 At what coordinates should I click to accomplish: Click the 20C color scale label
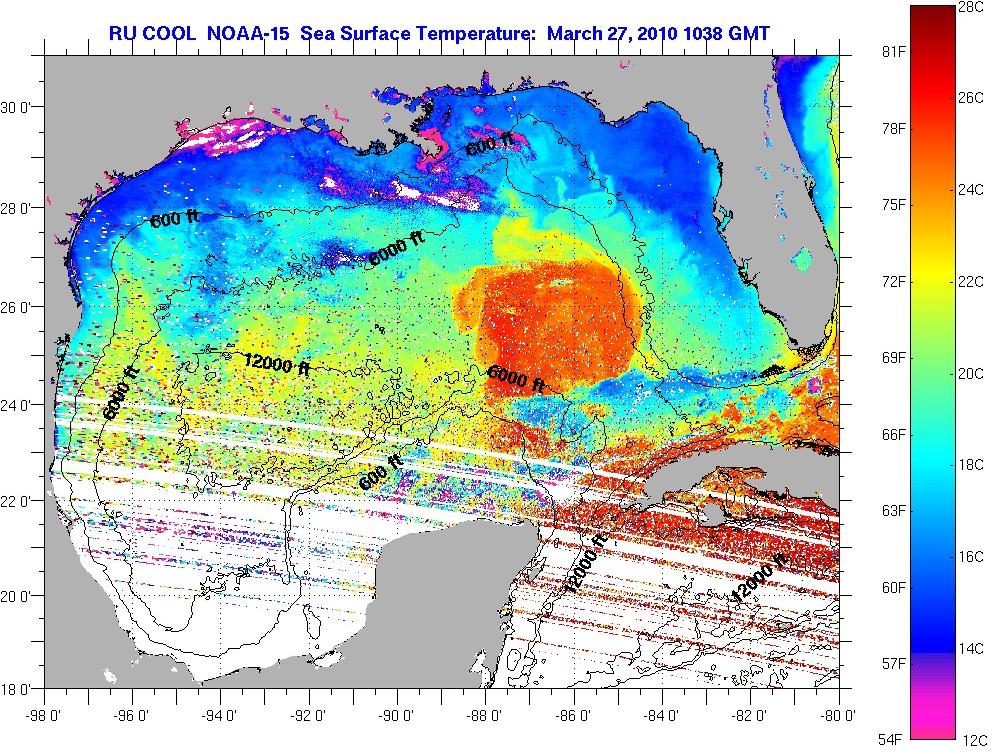click(971, 373)
